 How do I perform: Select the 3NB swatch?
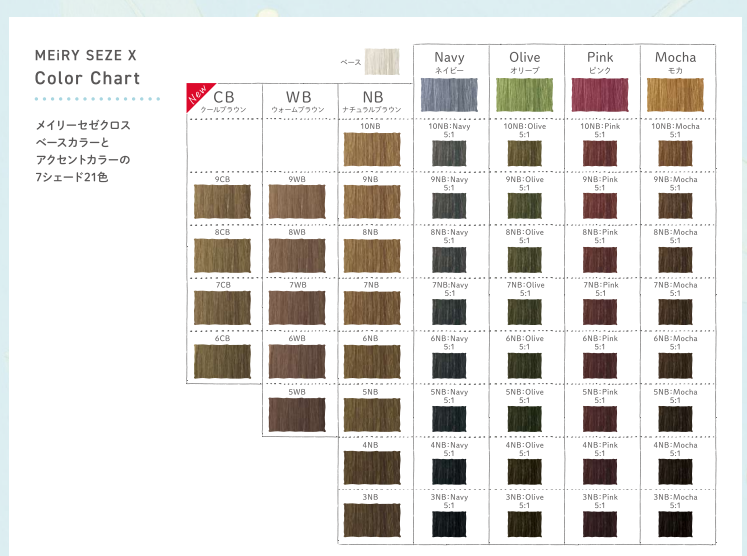[372, 520]
